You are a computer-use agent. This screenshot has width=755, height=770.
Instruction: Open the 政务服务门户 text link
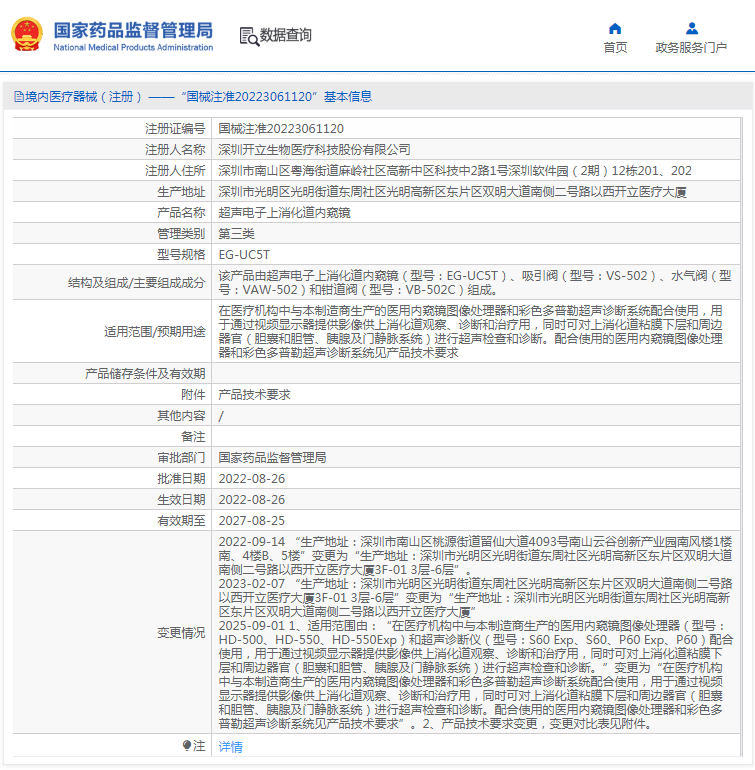pos(690,47)
